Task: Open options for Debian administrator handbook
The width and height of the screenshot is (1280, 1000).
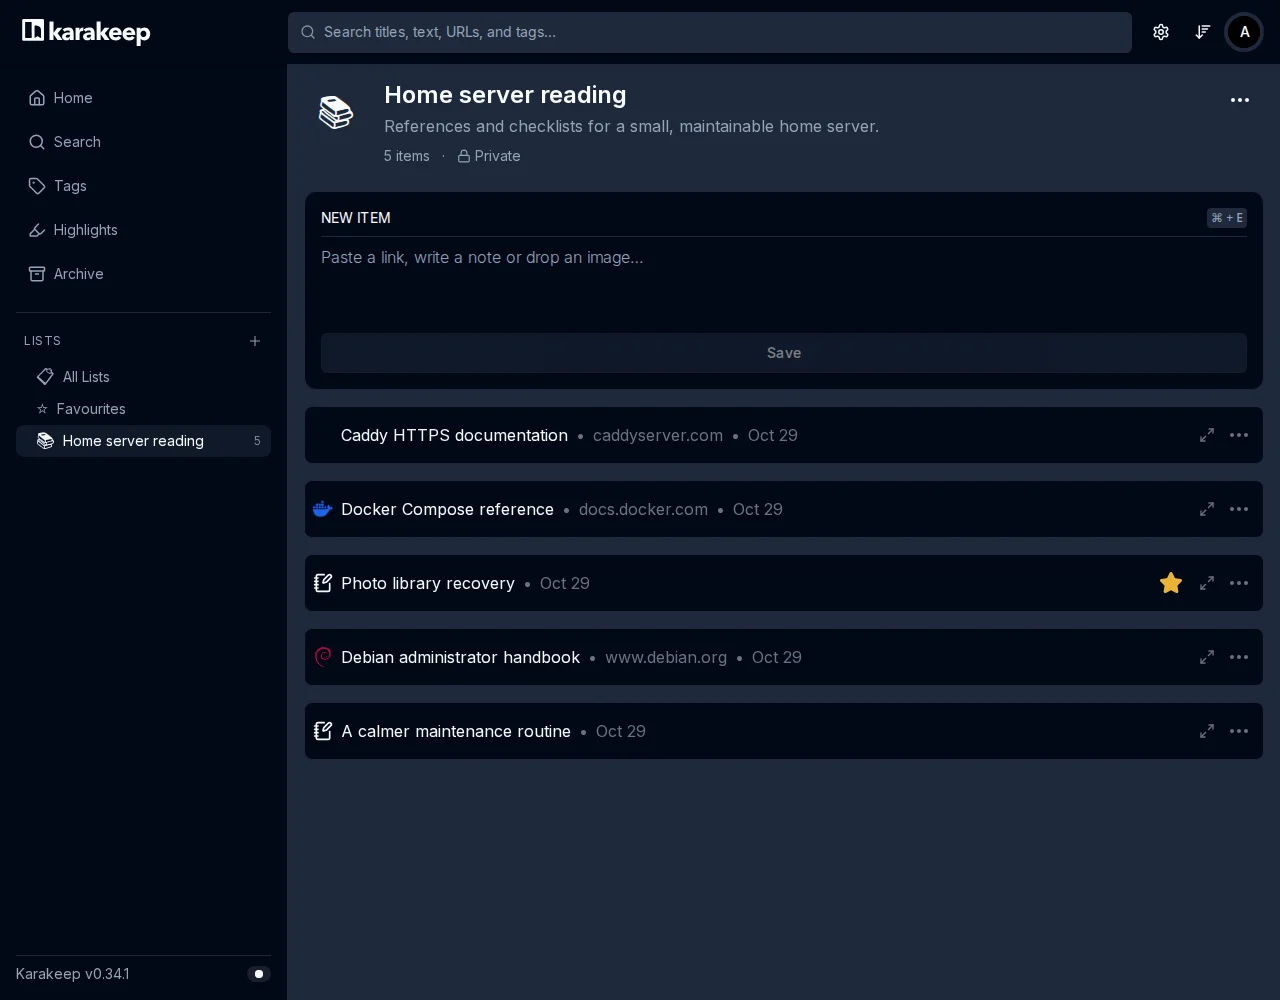Action: click(1239, 657)
